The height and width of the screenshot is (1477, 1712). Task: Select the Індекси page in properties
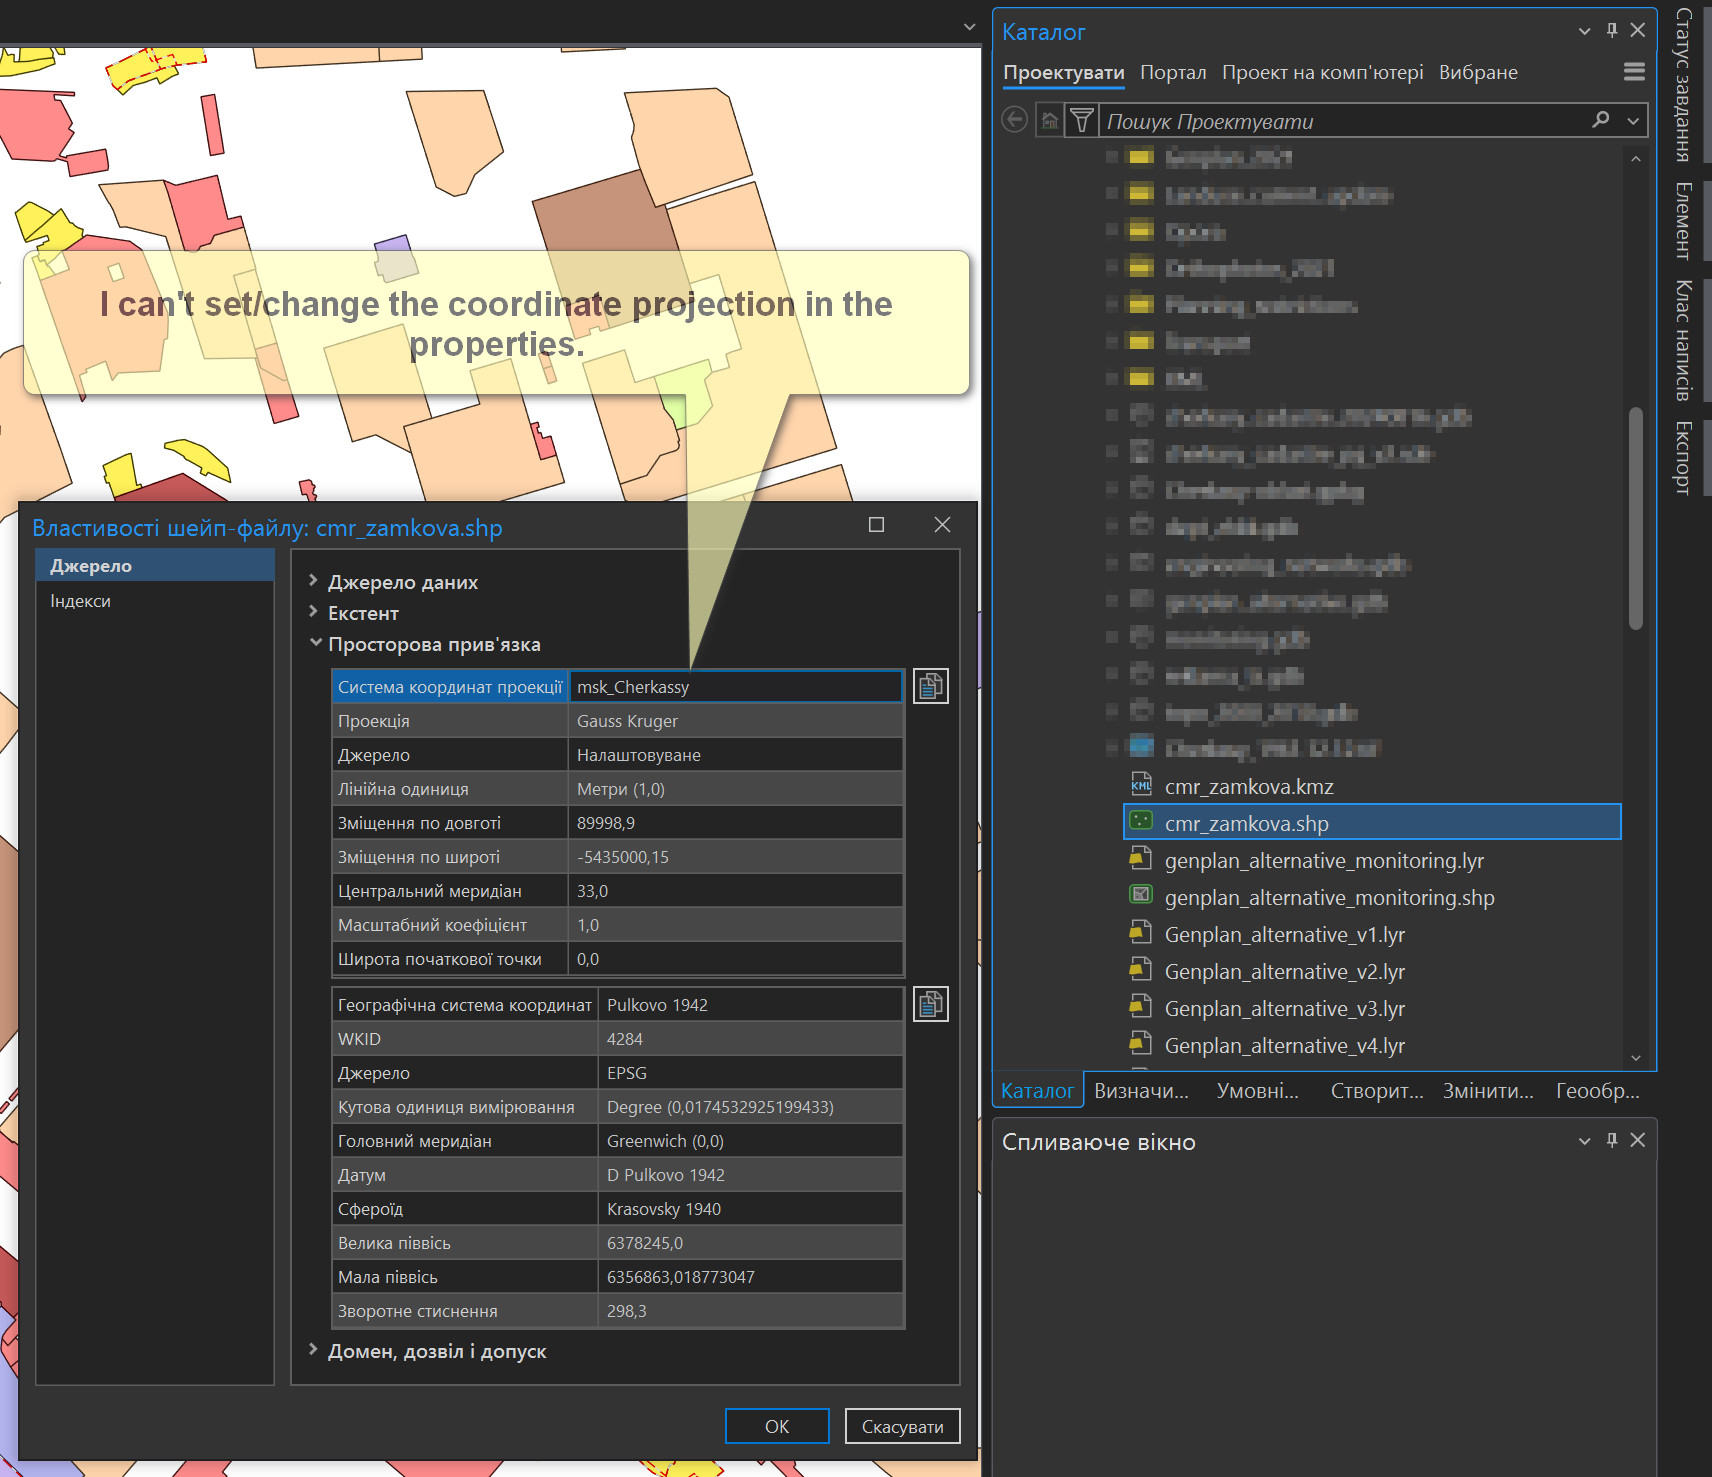[x=155, y=600]
